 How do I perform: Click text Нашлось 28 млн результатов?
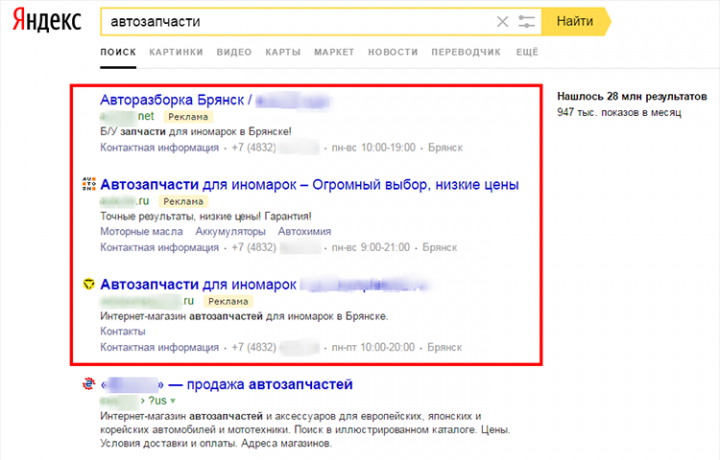(632, 96)
